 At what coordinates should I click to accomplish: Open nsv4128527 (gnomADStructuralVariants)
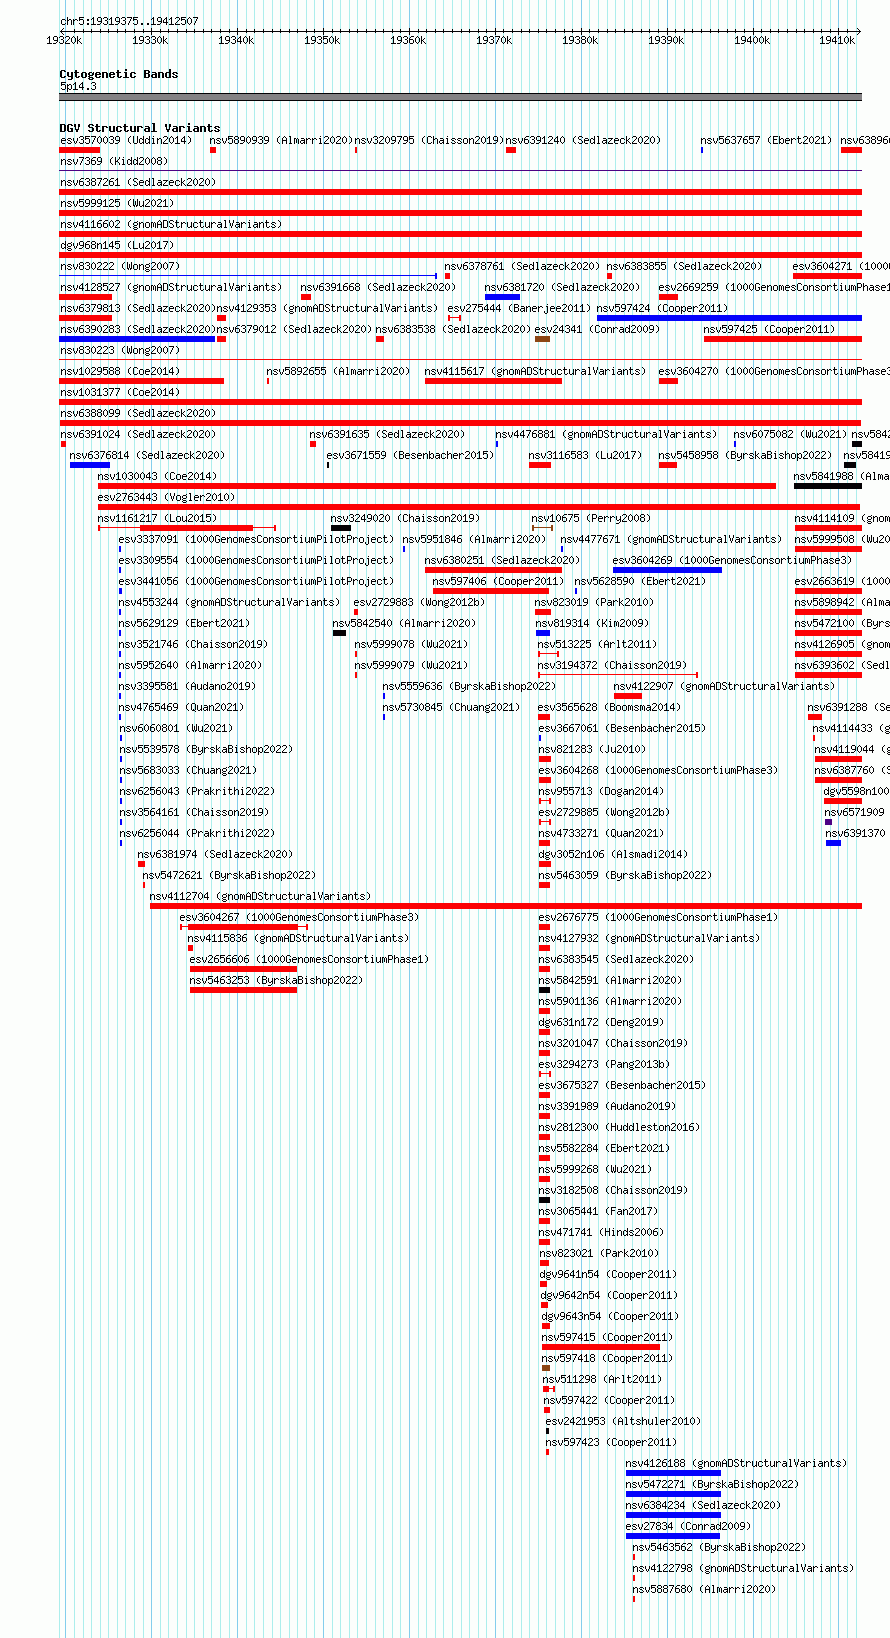[x=171, y=287]
